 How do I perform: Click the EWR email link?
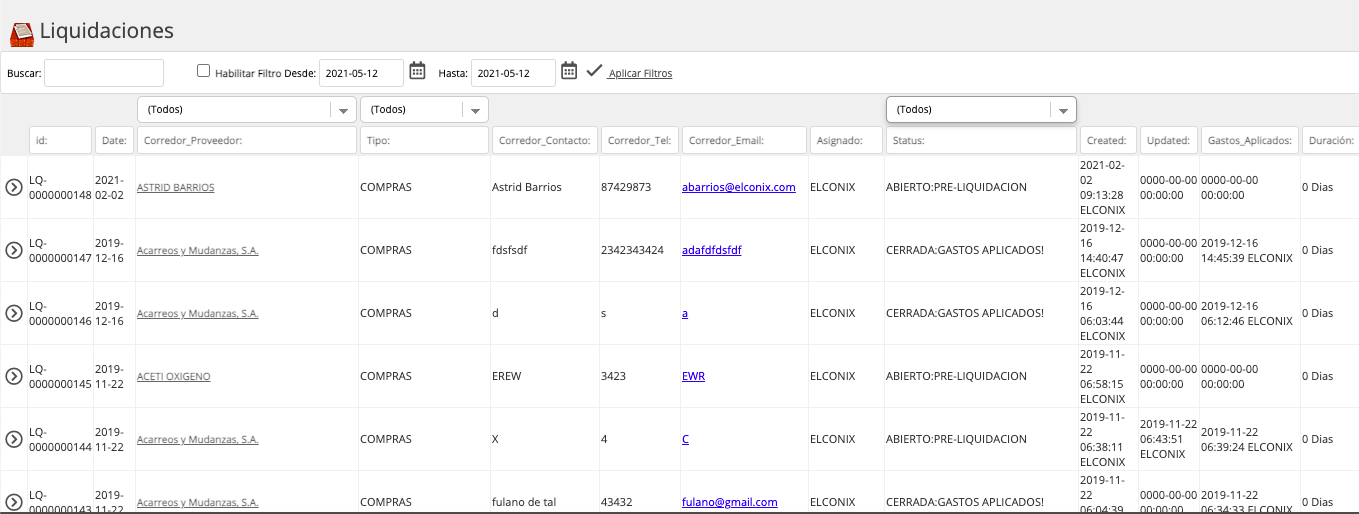pos(693,376)
